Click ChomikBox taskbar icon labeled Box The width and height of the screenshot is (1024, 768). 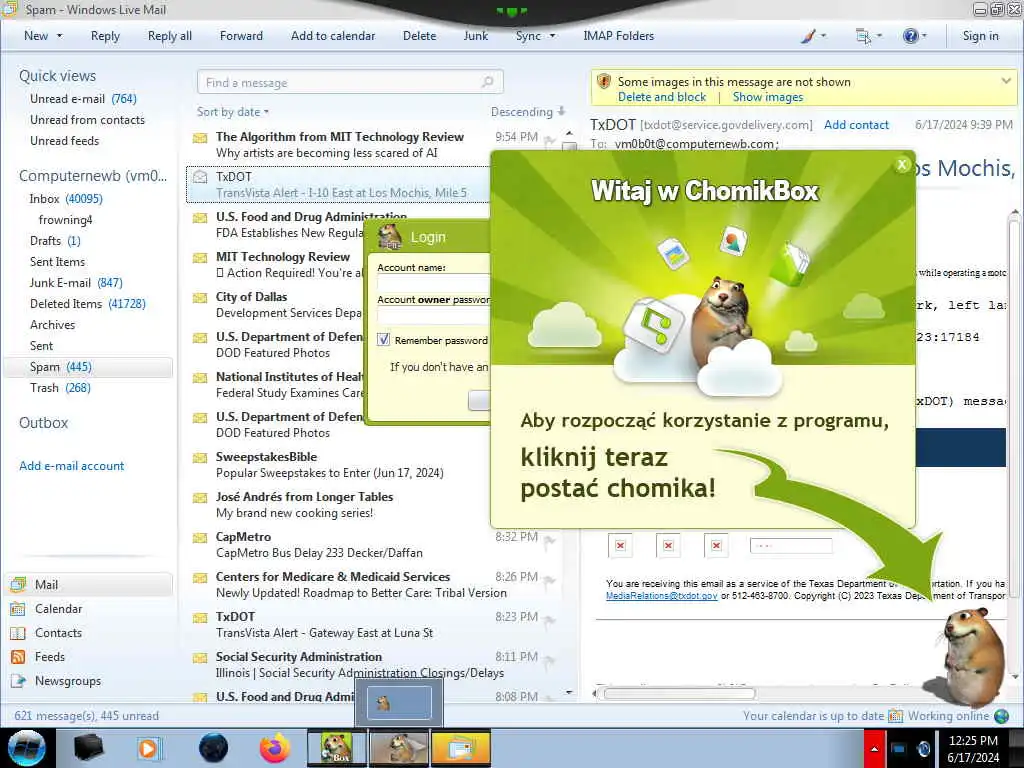tap(336, 748)
